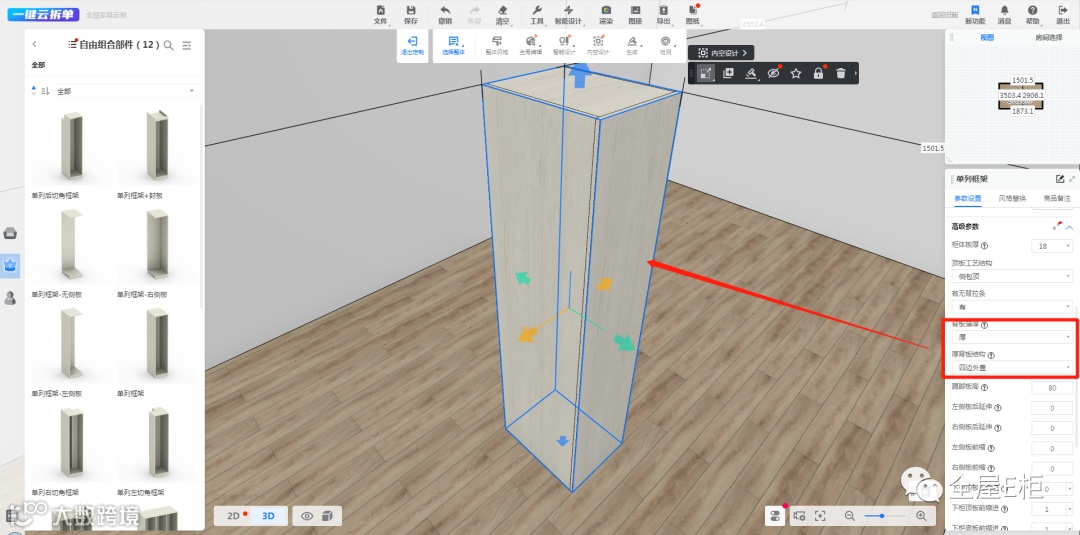Switch to 参数设置 tab
Viewport: 1080px width, 535px height.
[x=967, y=198]
